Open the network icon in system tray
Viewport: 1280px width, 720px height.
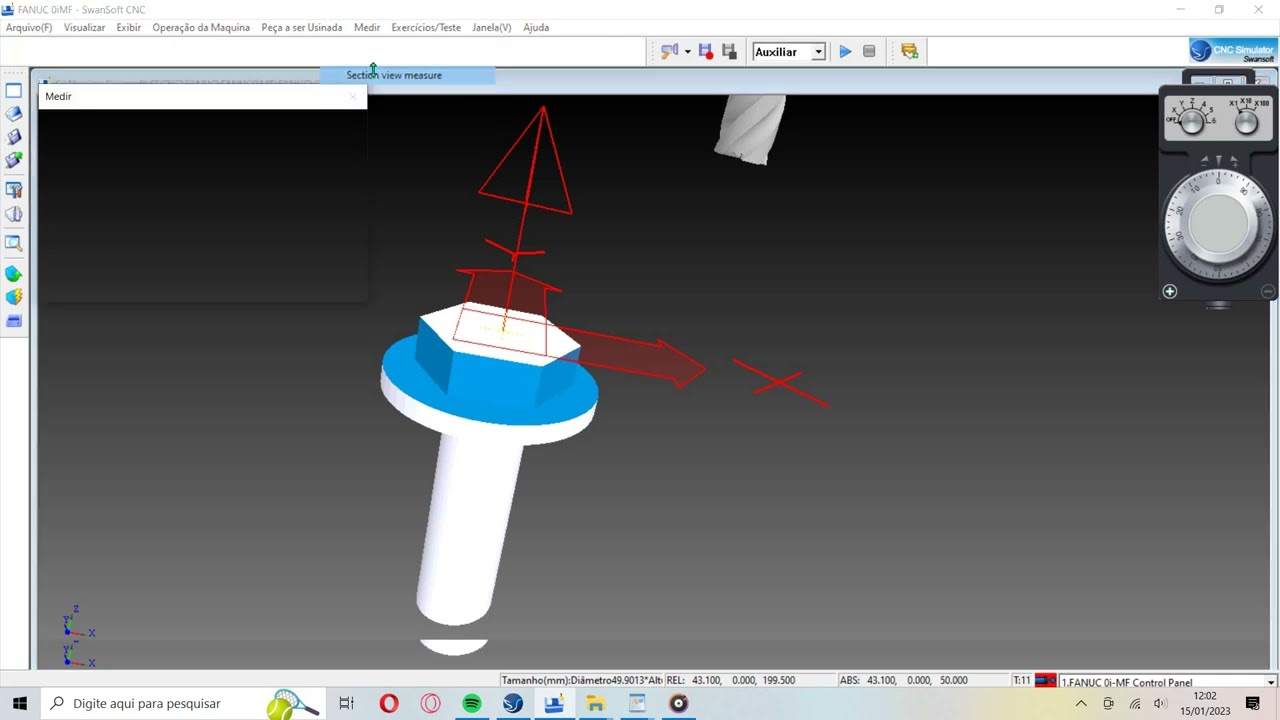point(1135,703)
